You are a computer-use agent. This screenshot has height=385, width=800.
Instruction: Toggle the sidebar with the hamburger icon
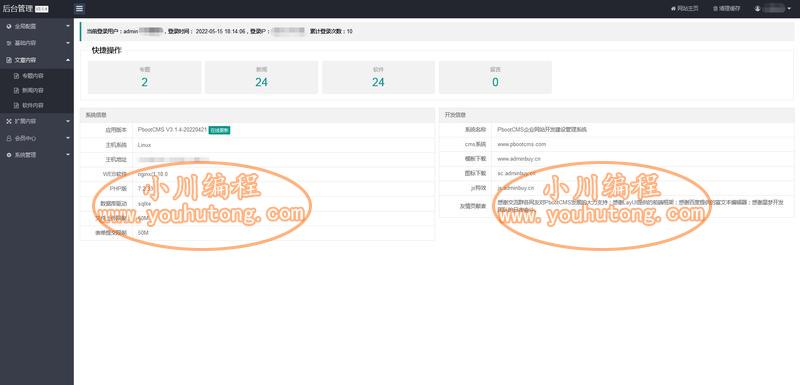coord(80,9)
